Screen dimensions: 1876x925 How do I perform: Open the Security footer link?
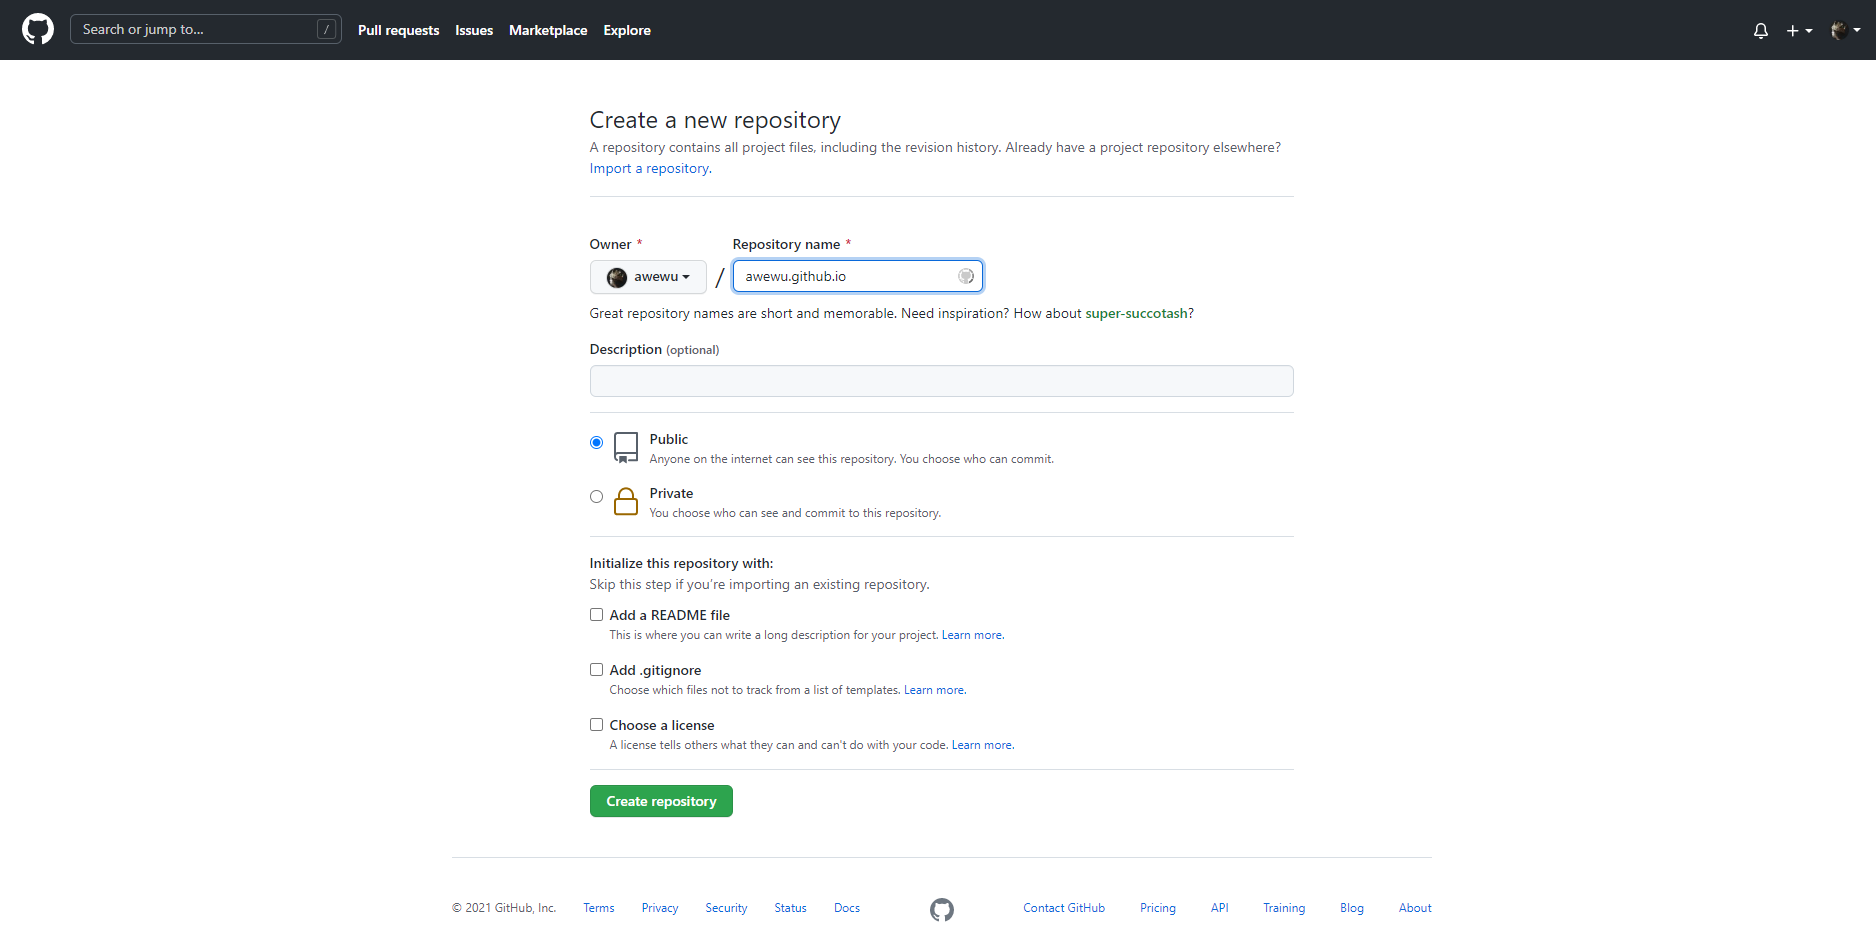coord(726,908)
